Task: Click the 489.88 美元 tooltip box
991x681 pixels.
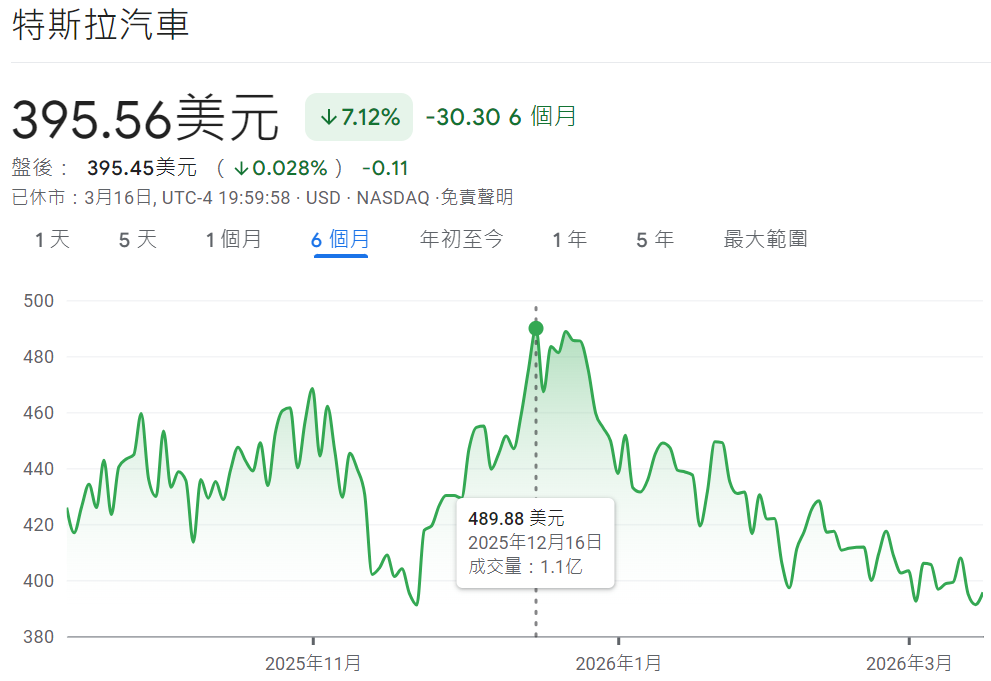Action: pyautogui.click(x=536, y=542)
